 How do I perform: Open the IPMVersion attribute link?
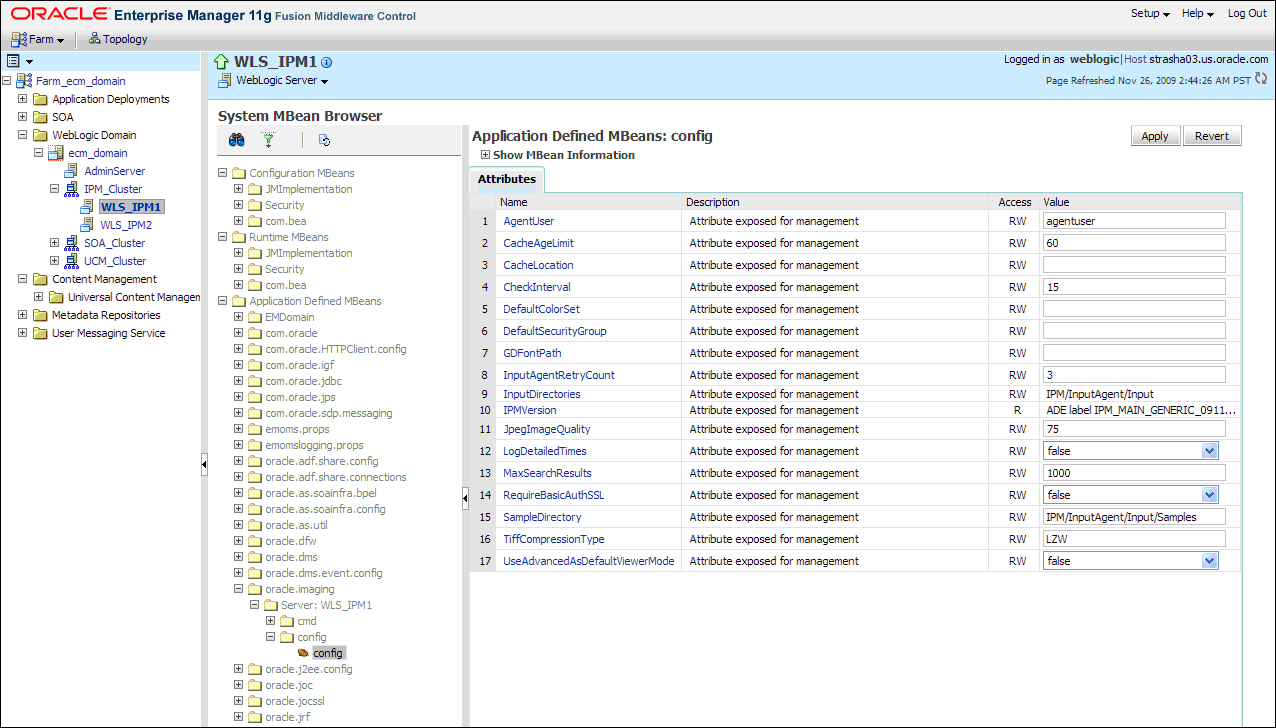[530, 410]
